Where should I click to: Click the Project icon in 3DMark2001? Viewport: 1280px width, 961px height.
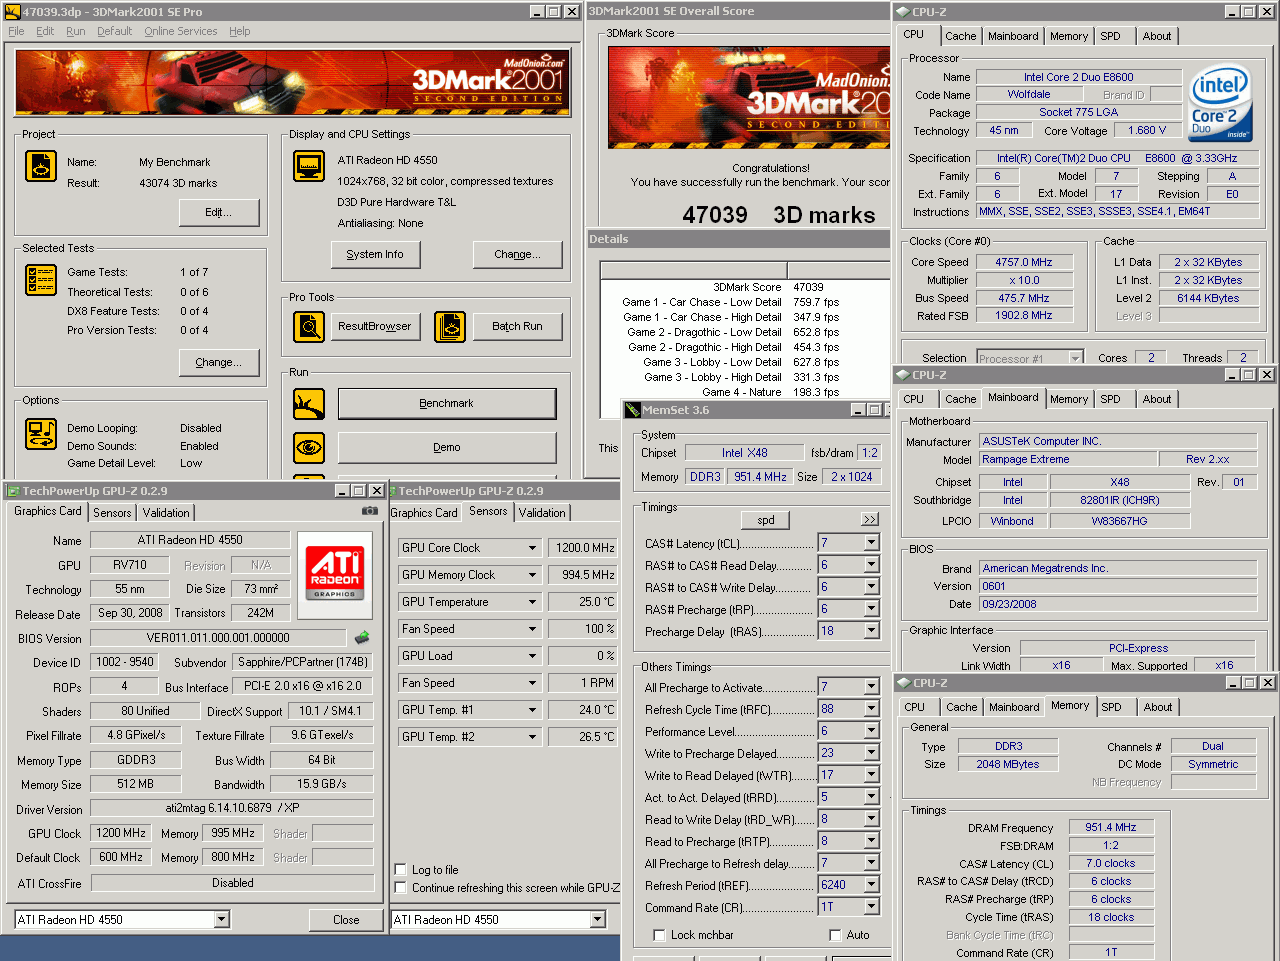tap(41, 166)
